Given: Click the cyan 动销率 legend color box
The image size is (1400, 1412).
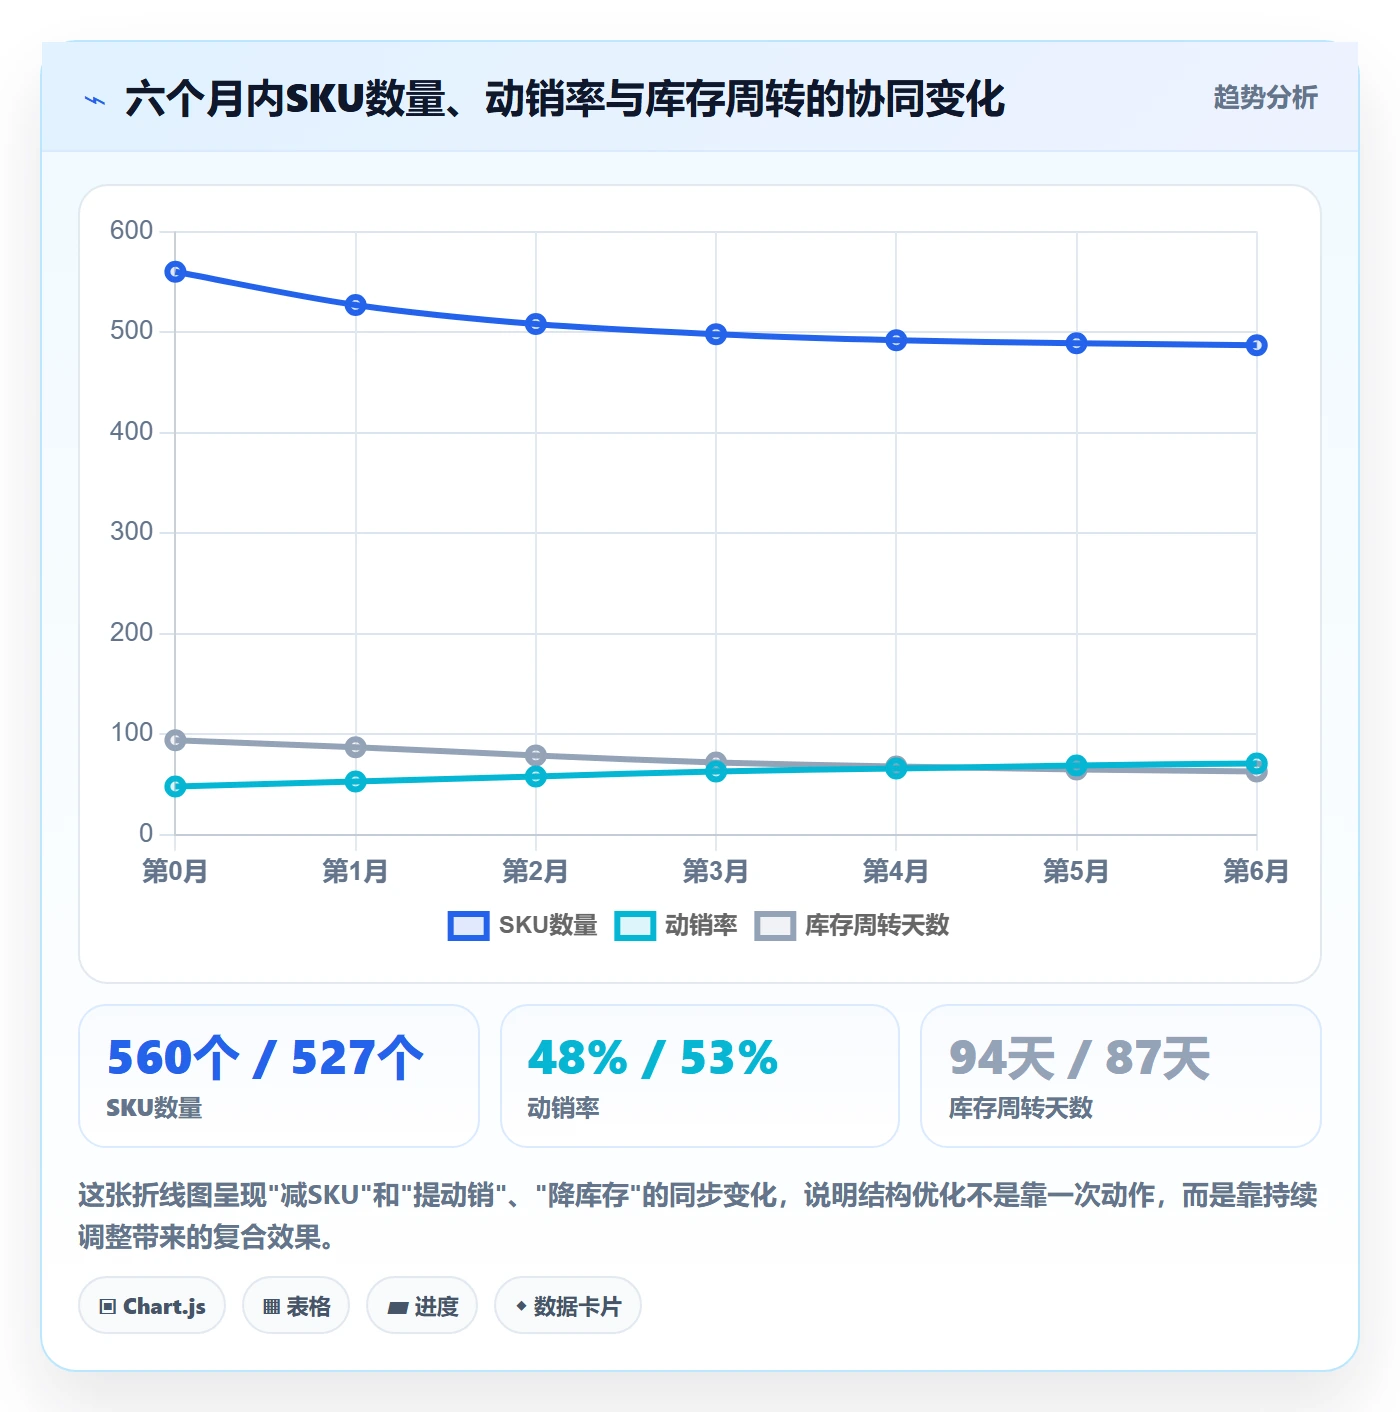Looking at the screenshot, I should (634, 926).
